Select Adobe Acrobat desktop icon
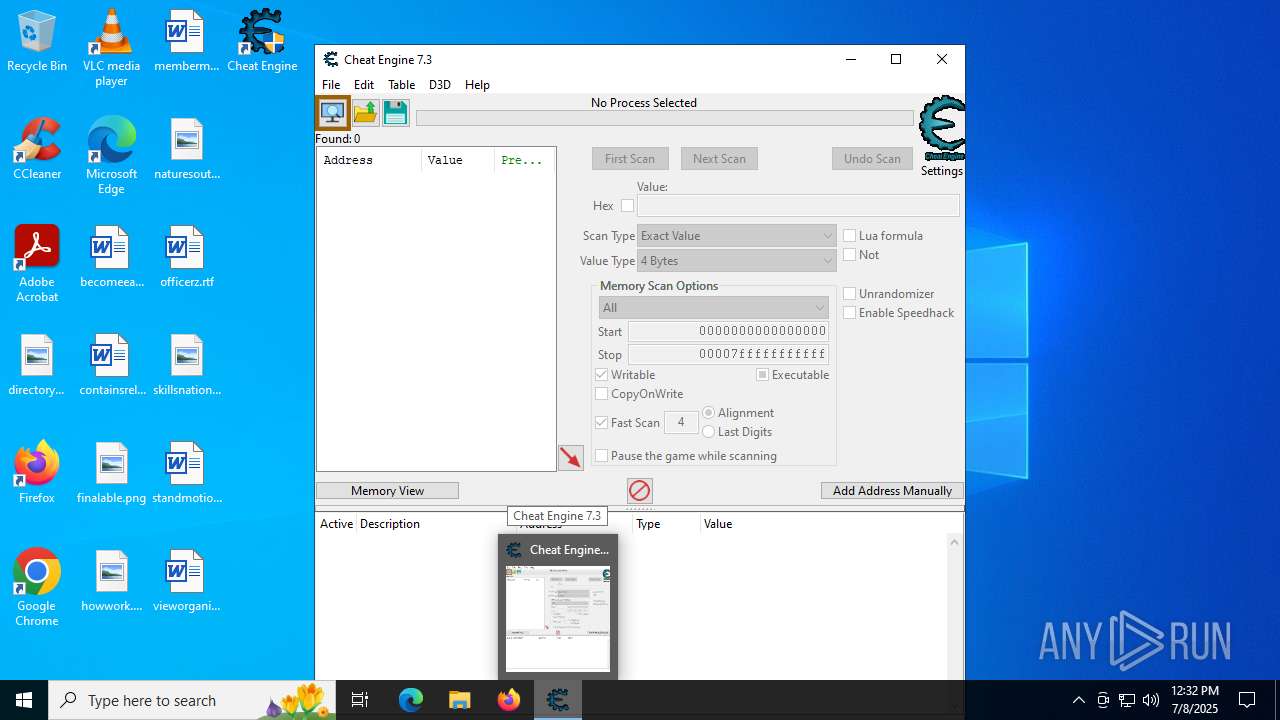 point(37,265)
